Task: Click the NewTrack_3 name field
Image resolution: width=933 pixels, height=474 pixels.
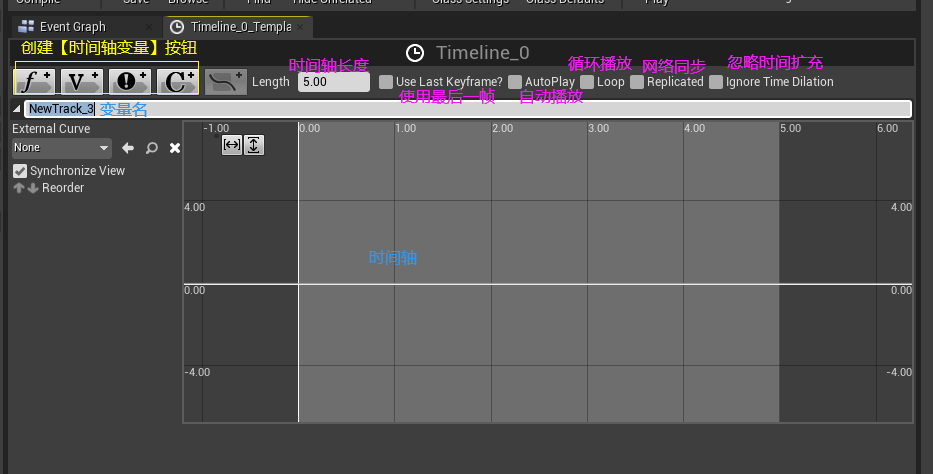Action: [x=468, y=109]
